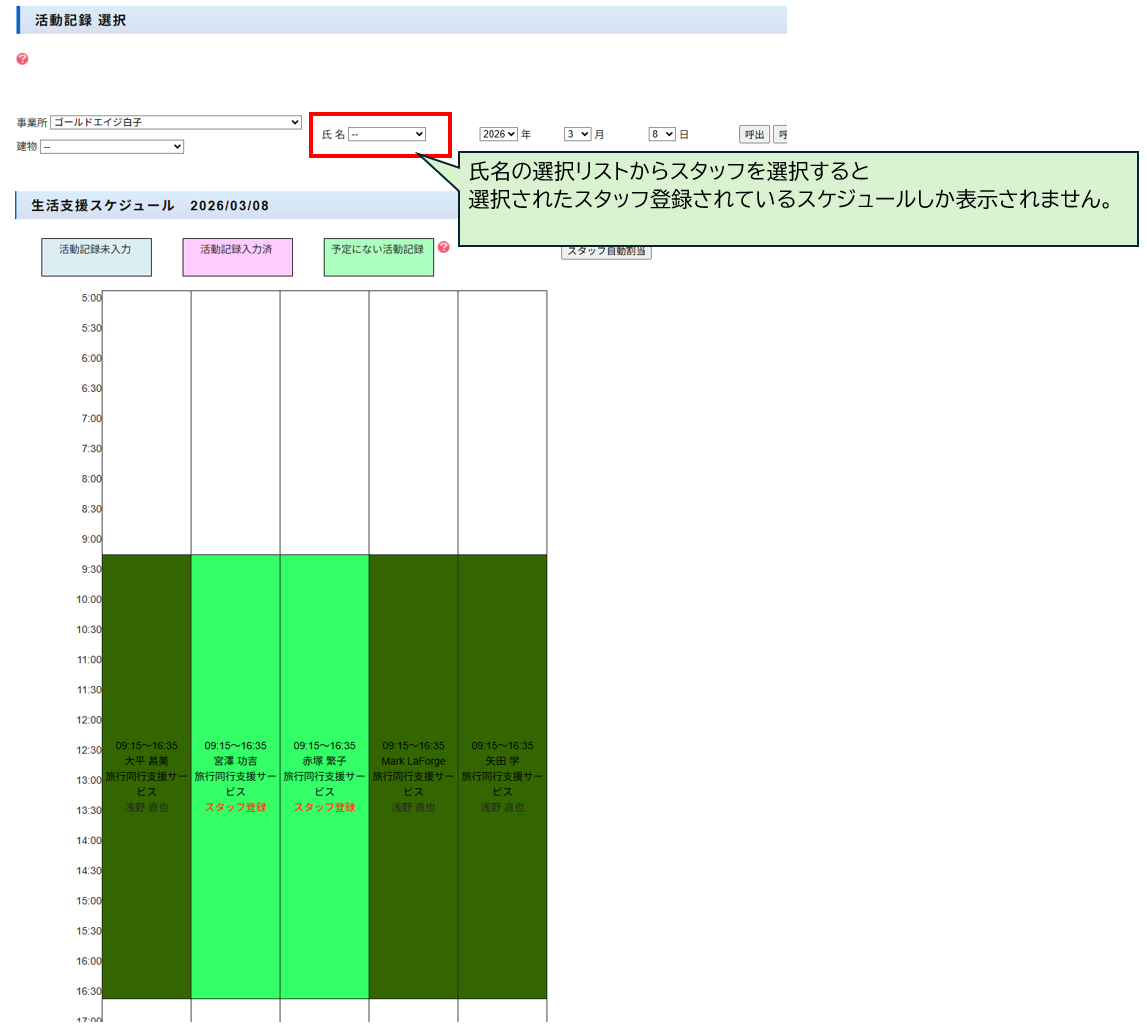Click the 活動記録未入力 legend box
This screenshot has height=1035, width=1147.
(96, 257)
